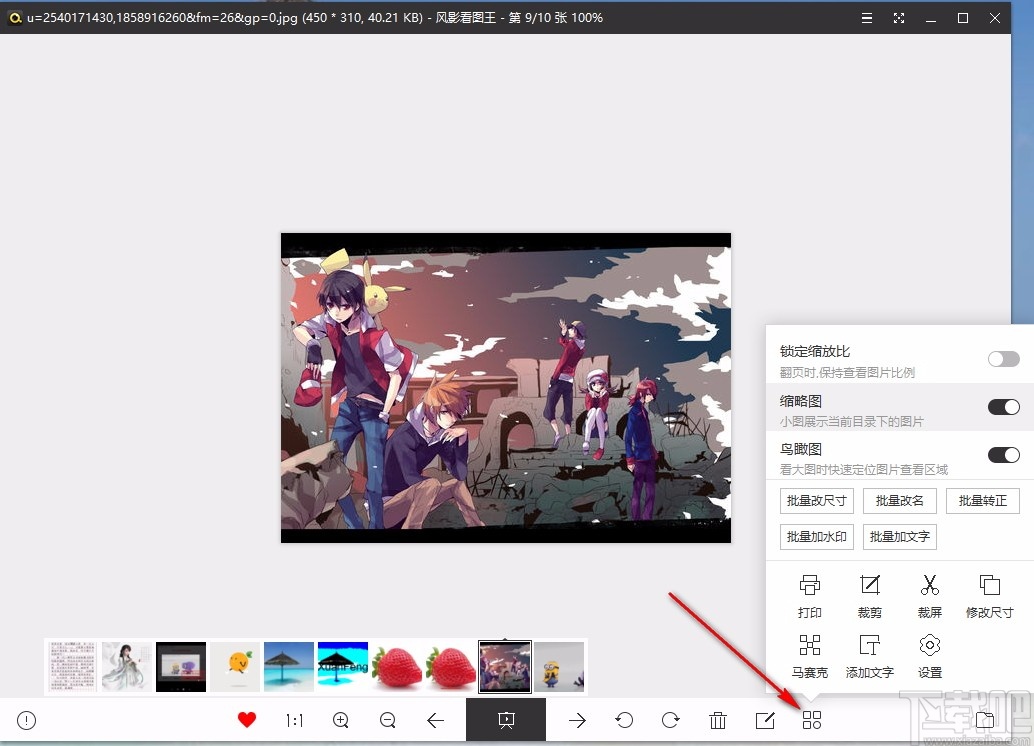1034x746 pixels.
Task: Click the 批量加水印 batch watermark button
Action: pos(816,537)
